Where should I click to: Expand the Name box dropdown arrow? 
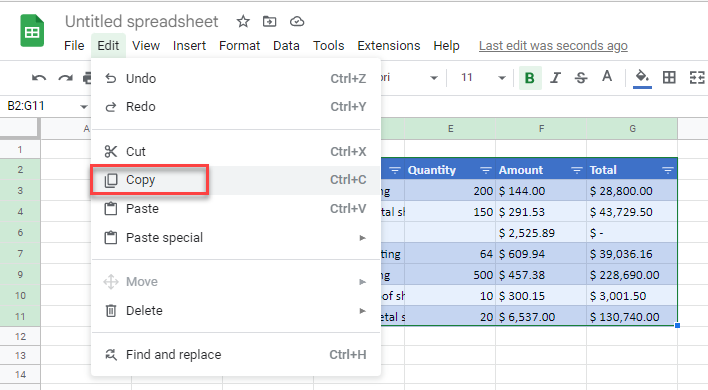[84, 107]
